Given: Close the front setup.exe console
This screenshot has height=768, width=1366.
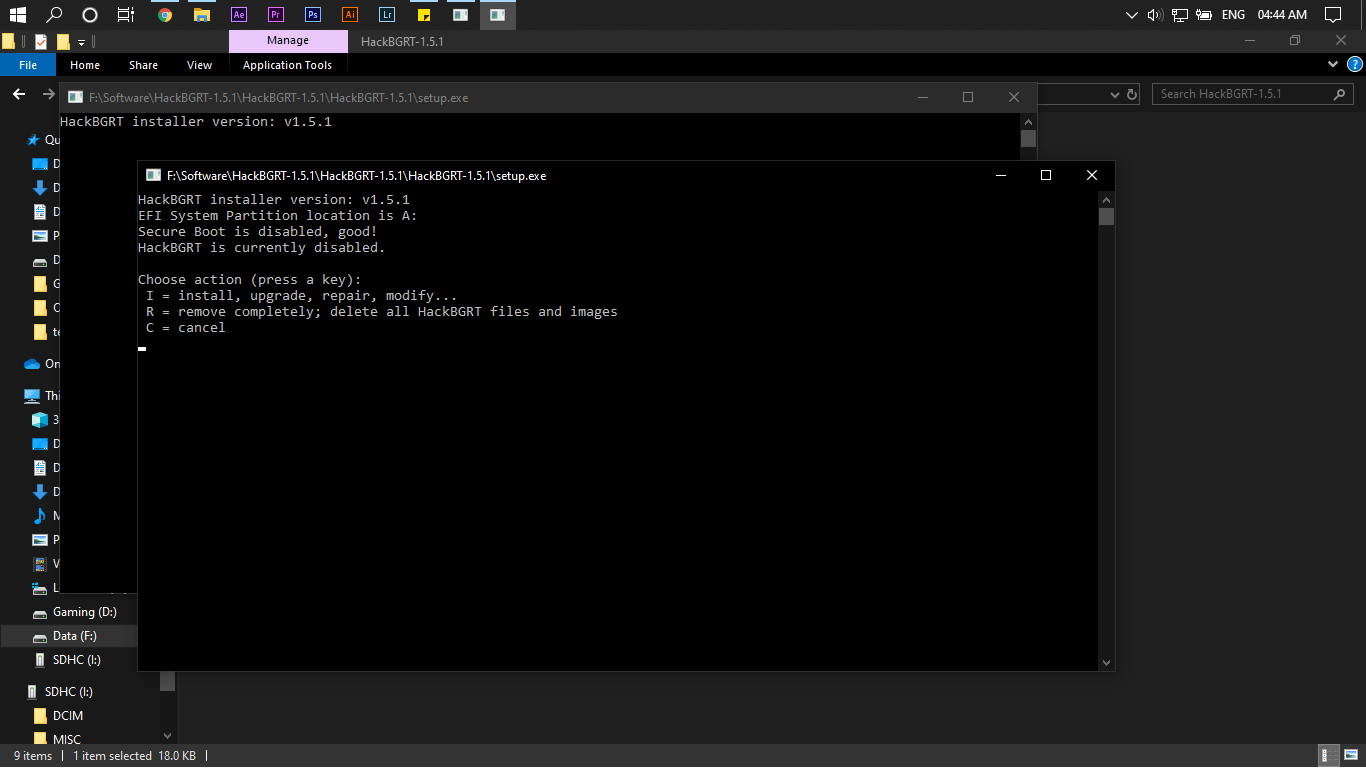Looking at the screenshot, I should tap(1092, 175).
